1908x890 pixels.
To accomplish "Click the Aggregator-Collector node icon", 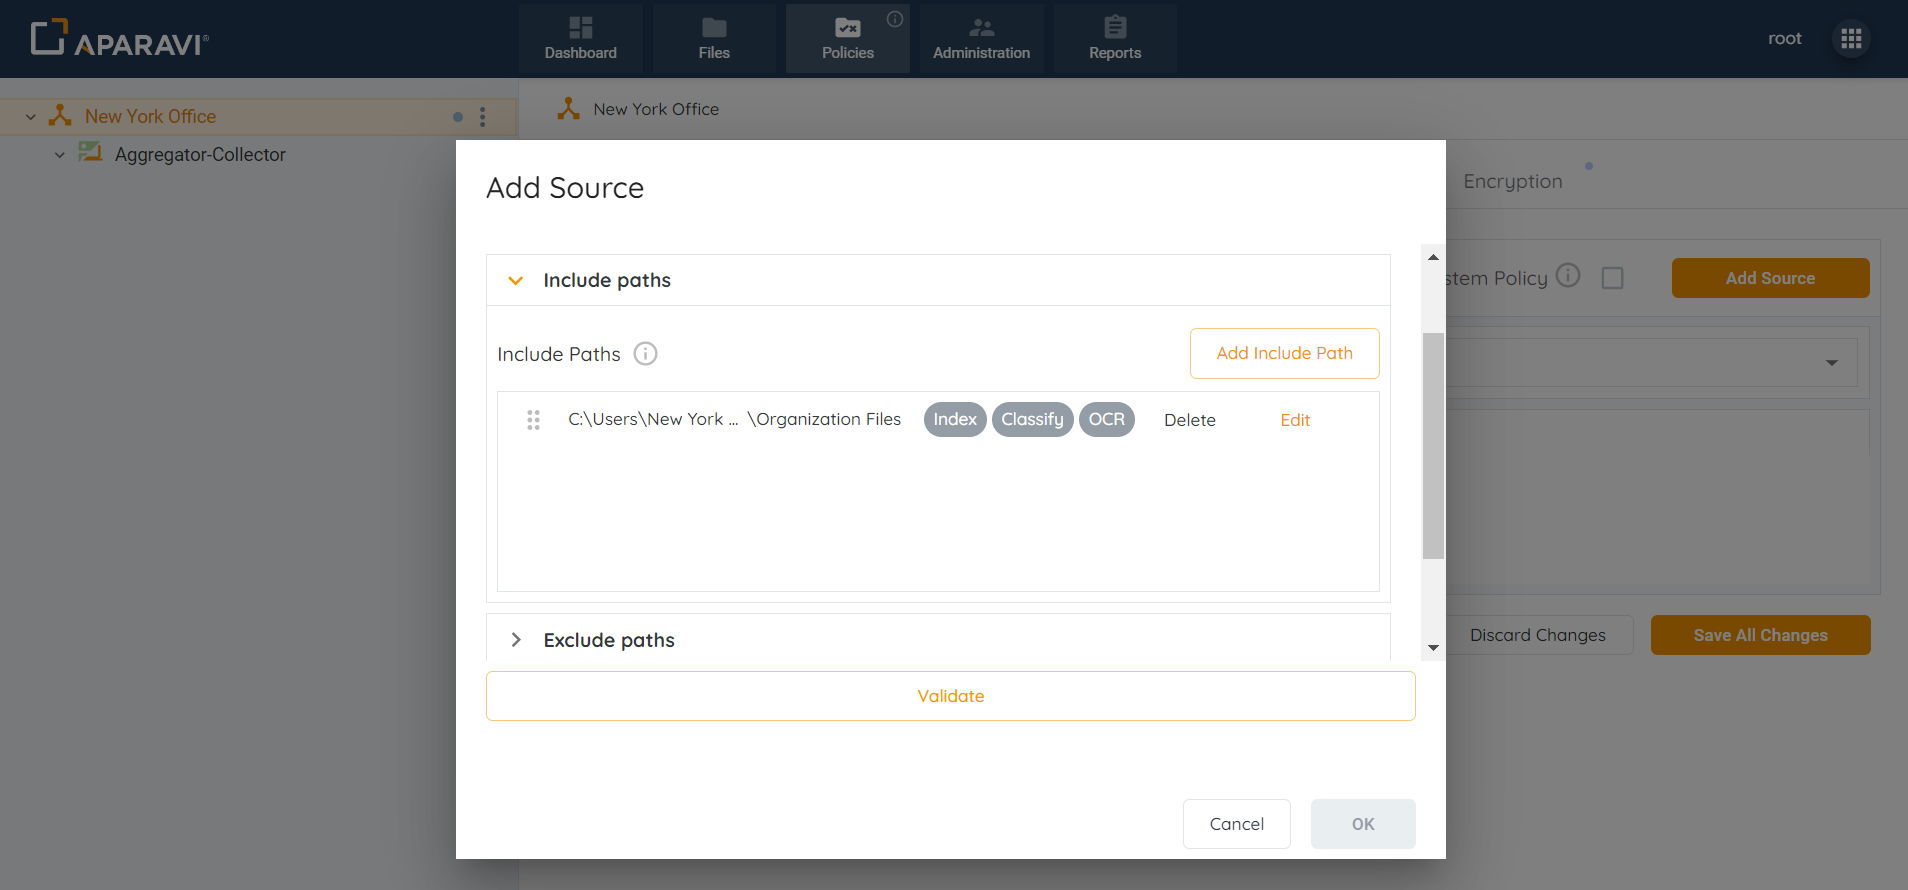I will 91,154.
